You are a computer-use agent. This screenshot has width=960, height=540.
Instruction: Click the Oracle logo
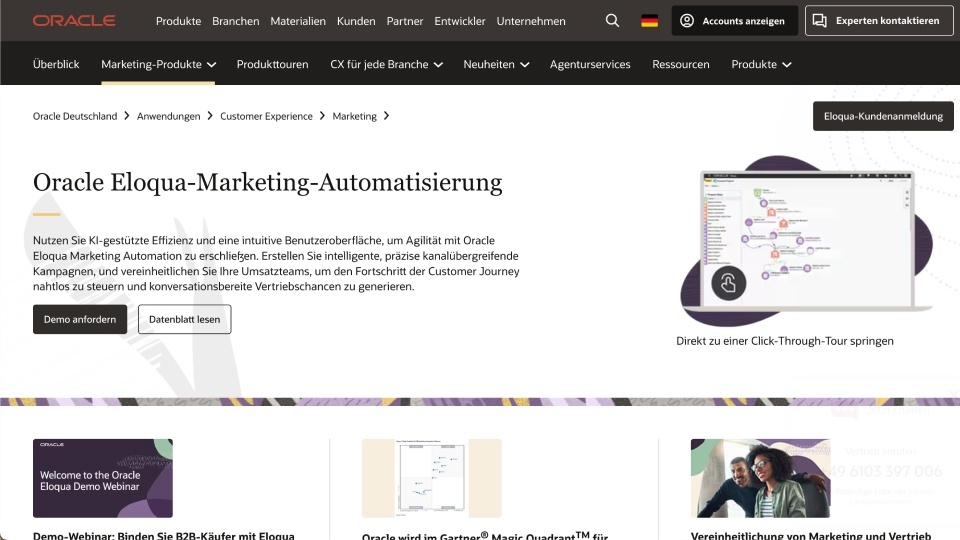[x=74, y=21]
